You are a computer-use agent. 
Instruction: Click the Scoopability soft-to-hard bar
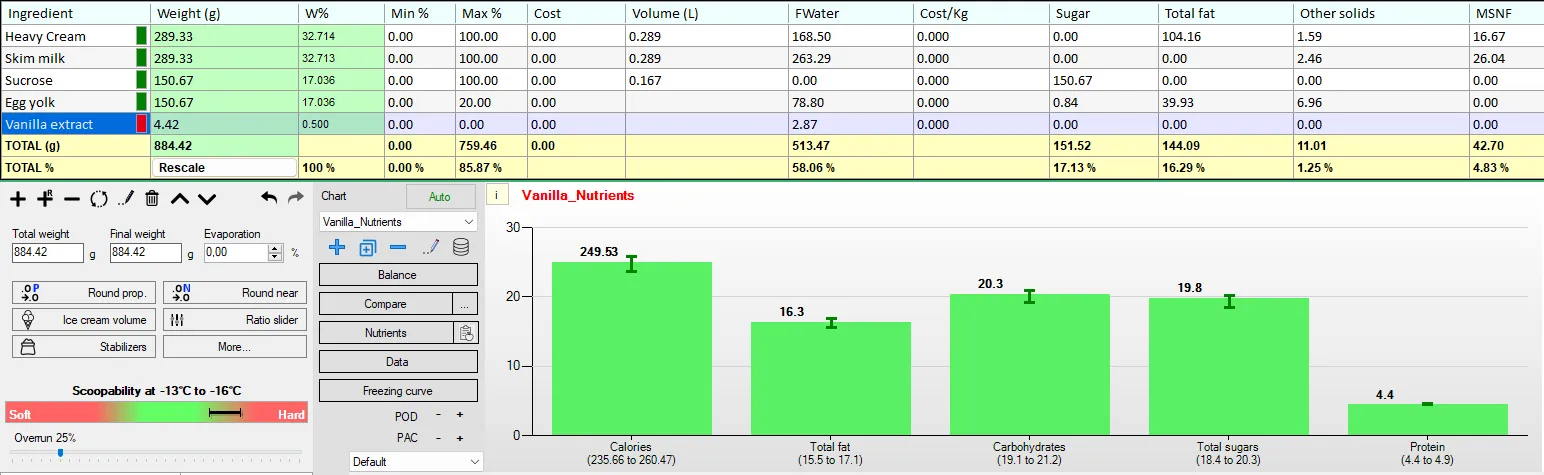pyautogui.click(x=156, y=414)
